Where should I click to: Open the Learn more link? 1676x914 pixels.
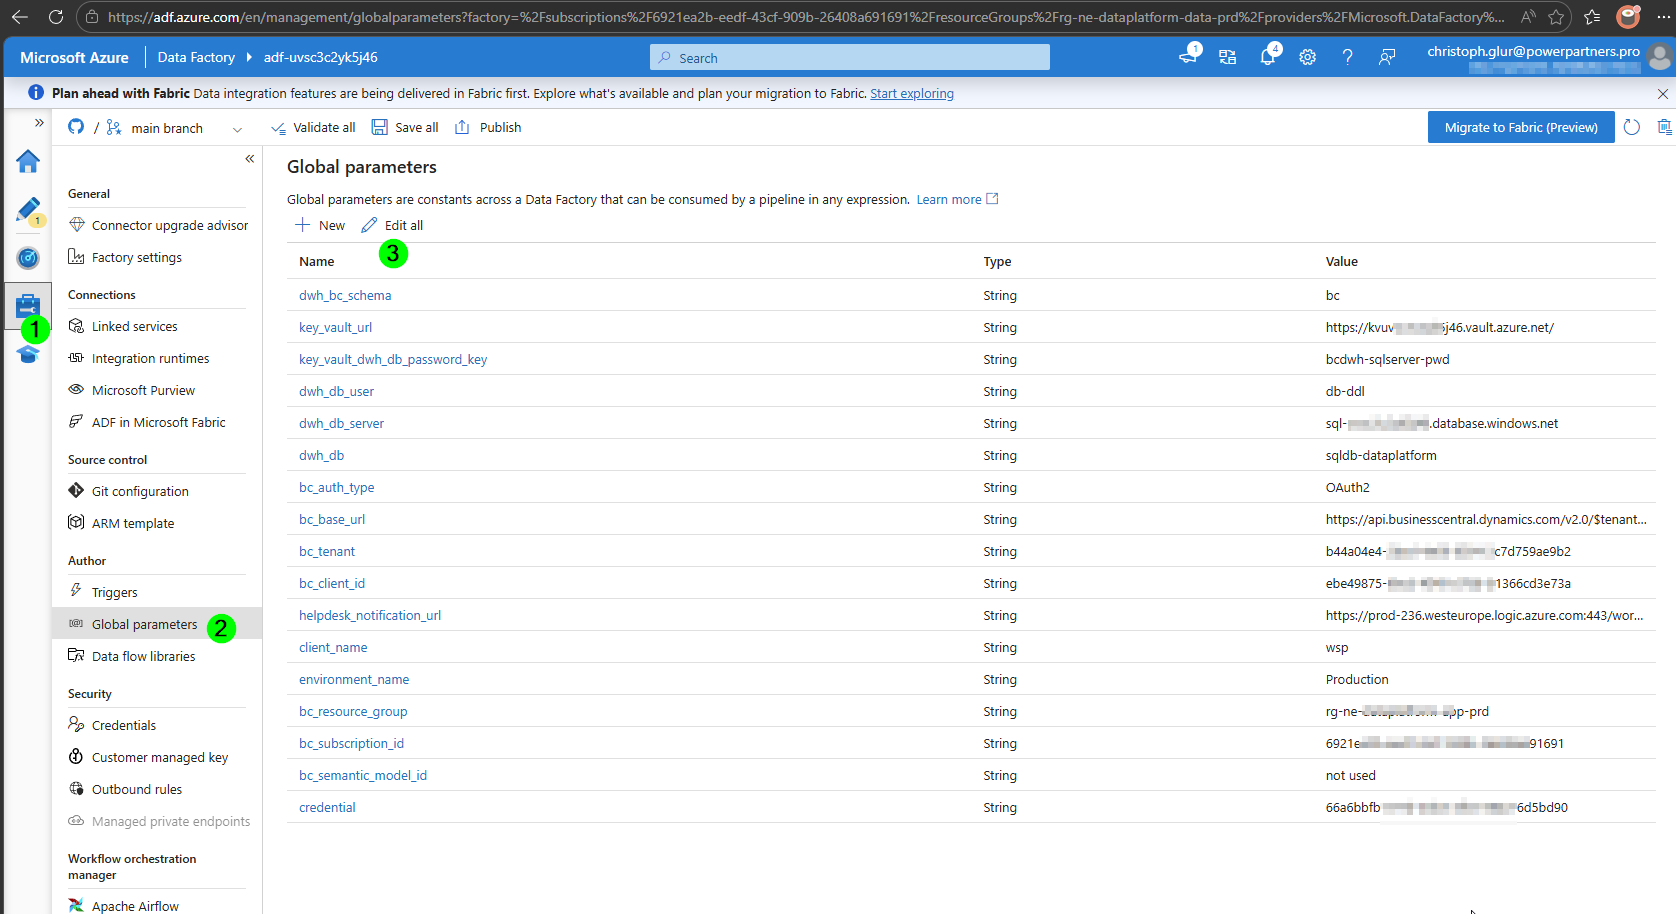point(957,200)
